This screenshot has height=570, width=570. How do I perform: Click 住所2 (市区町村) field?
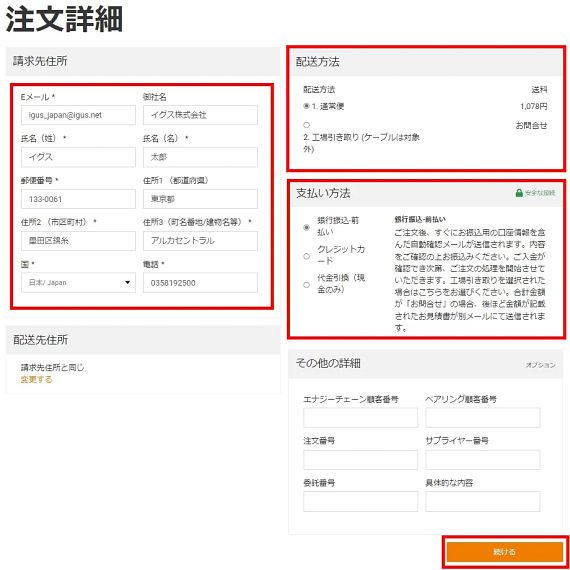pos(78,241)
